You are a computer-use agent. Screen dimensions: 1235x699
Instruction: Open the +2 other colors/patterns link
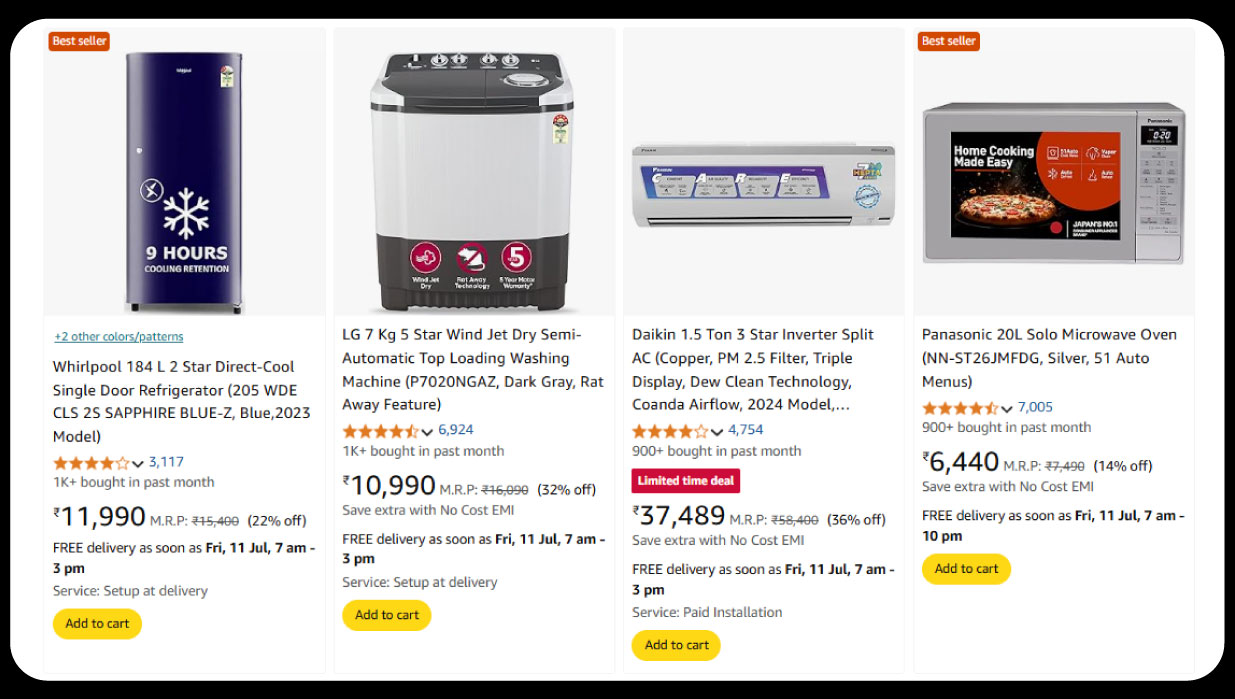[119, 337]
